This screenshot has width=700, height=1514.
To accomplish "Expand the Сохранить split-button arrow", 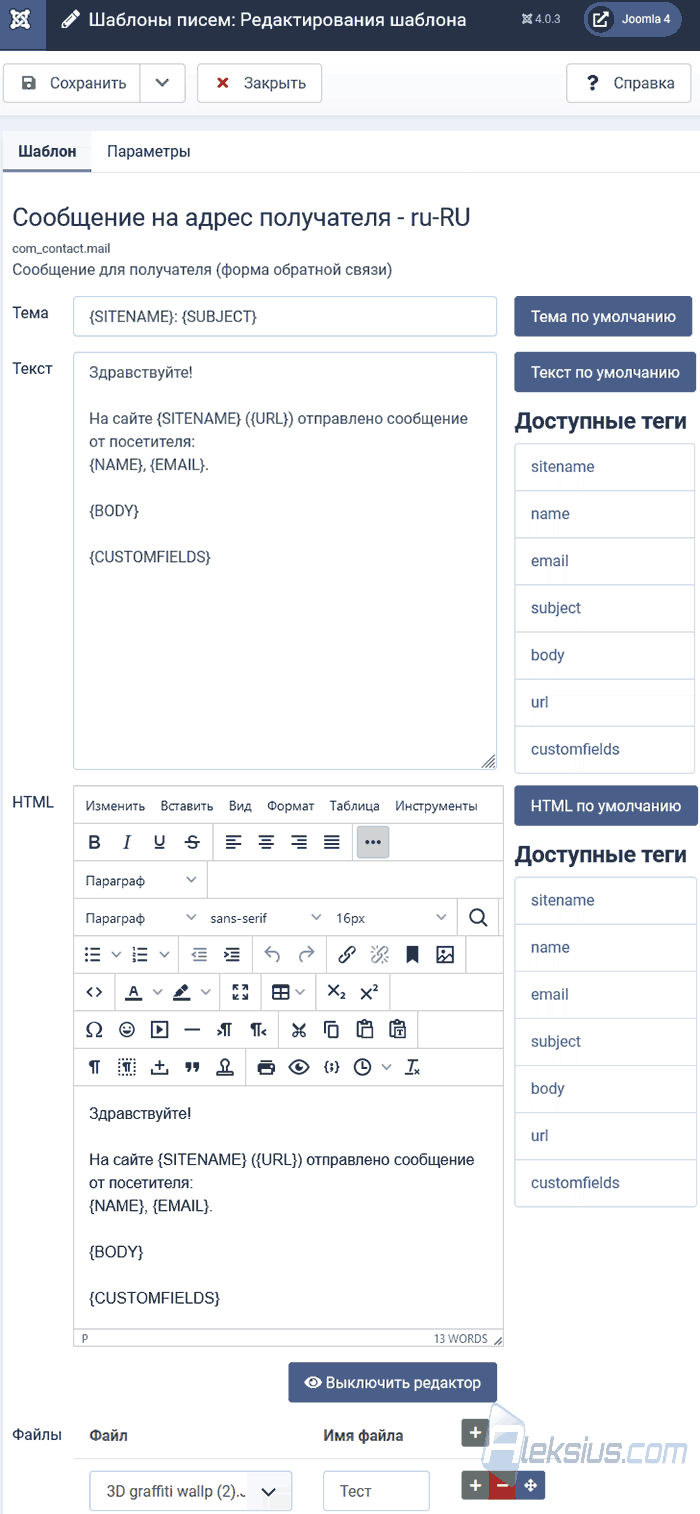I will pos(163,83).
